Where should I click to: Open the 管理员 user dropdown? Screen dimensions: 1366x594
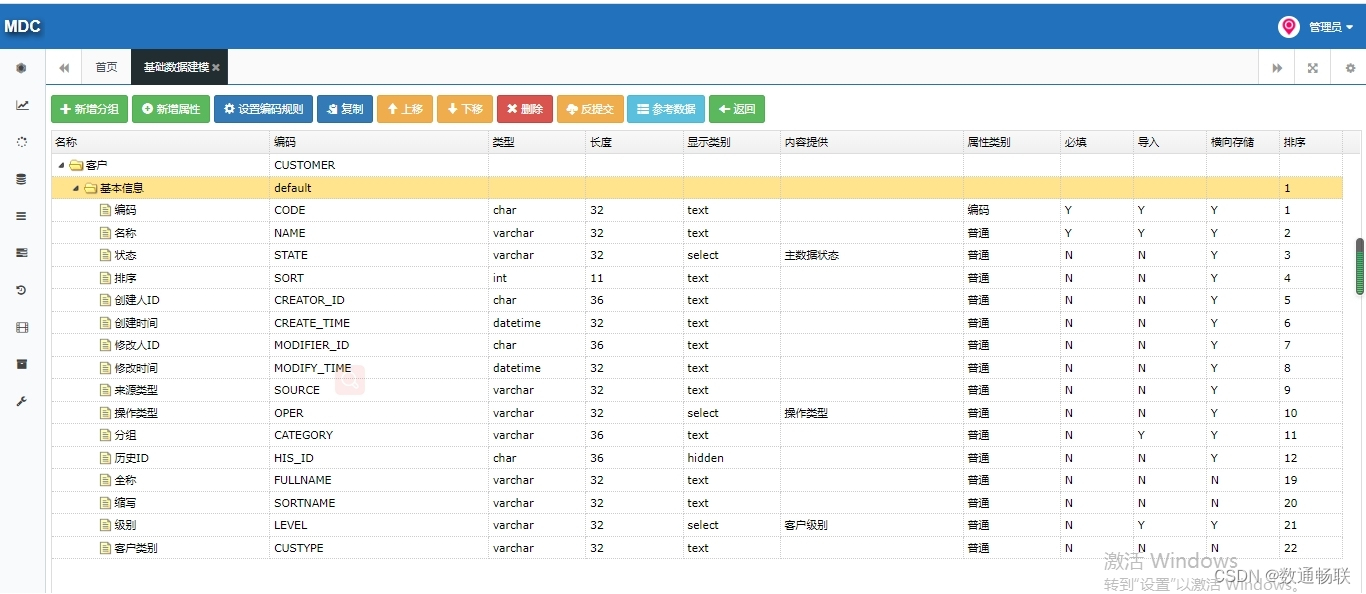click(x=1331, y=27)
